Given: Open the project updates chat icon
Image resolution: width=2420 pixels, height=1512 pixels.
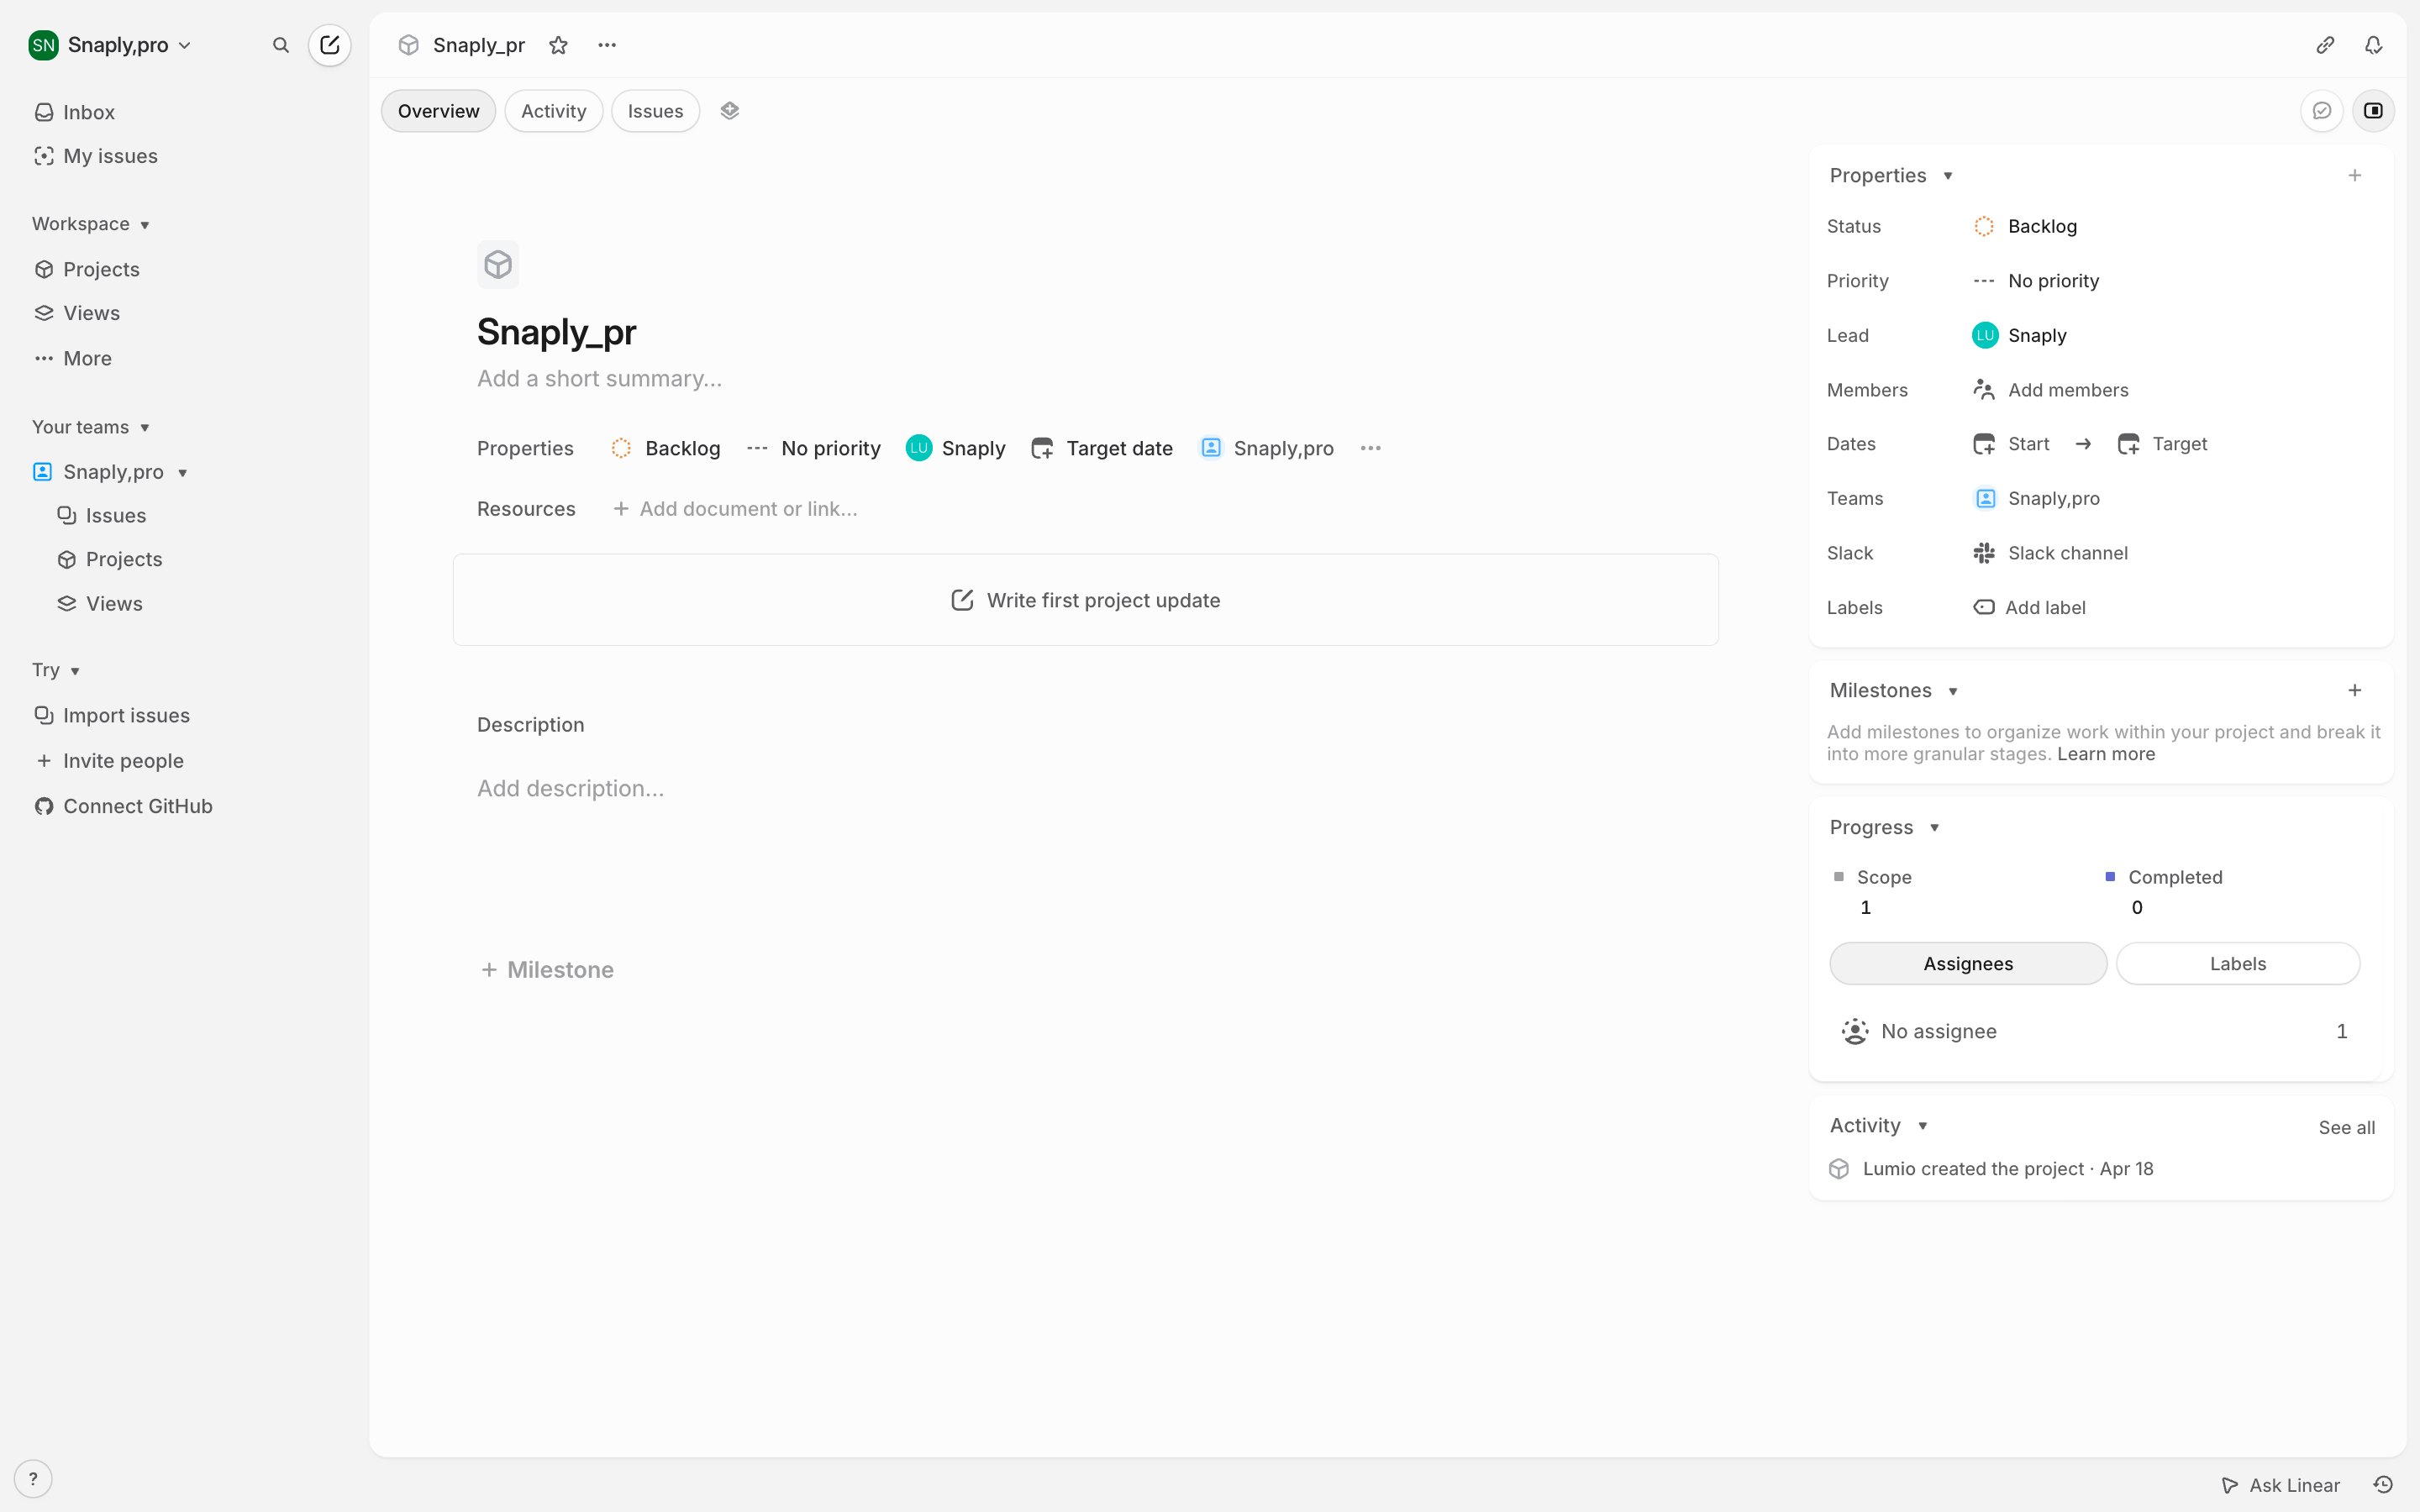Looking at the screenshot, I should pyautogui.click(x=2322, y=111).
